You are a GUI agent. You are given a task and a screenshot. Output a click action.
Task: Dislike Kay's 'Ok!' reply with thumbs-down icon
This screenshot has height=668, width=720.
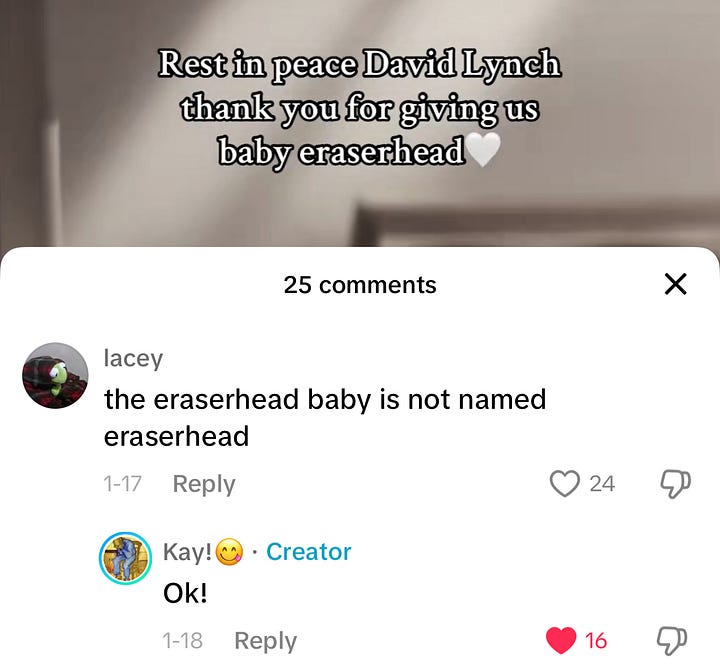(x=673, y=640)
